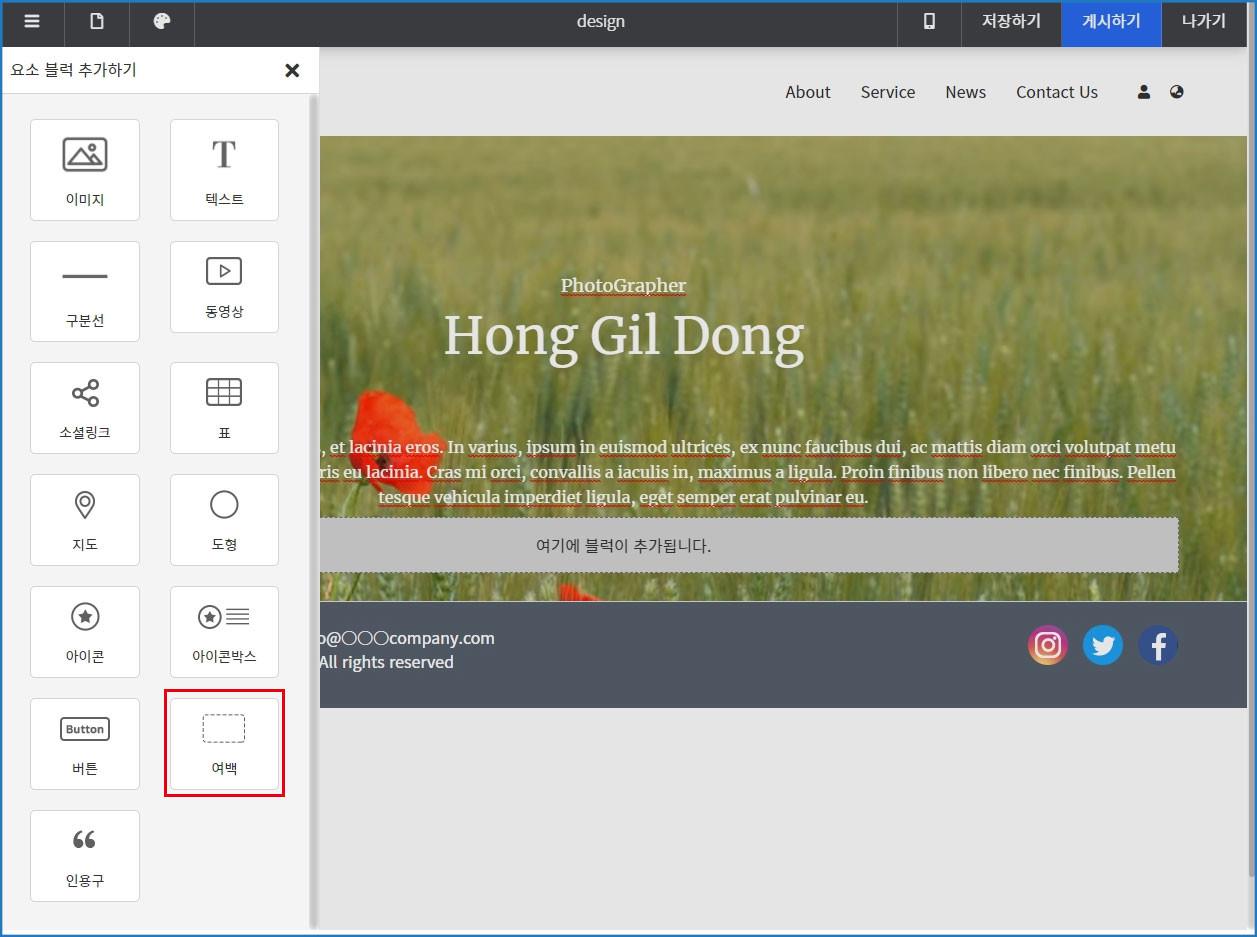
Task: Click the language globe icon
Action: tap(1176, 92)
